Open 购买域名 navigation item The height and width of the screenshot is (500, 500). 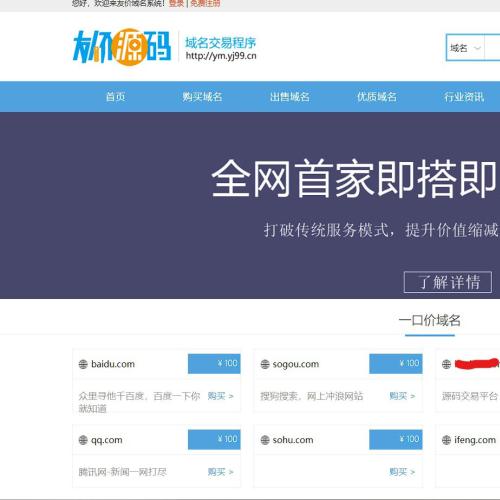pyautogui.click(x=202, y=97)
